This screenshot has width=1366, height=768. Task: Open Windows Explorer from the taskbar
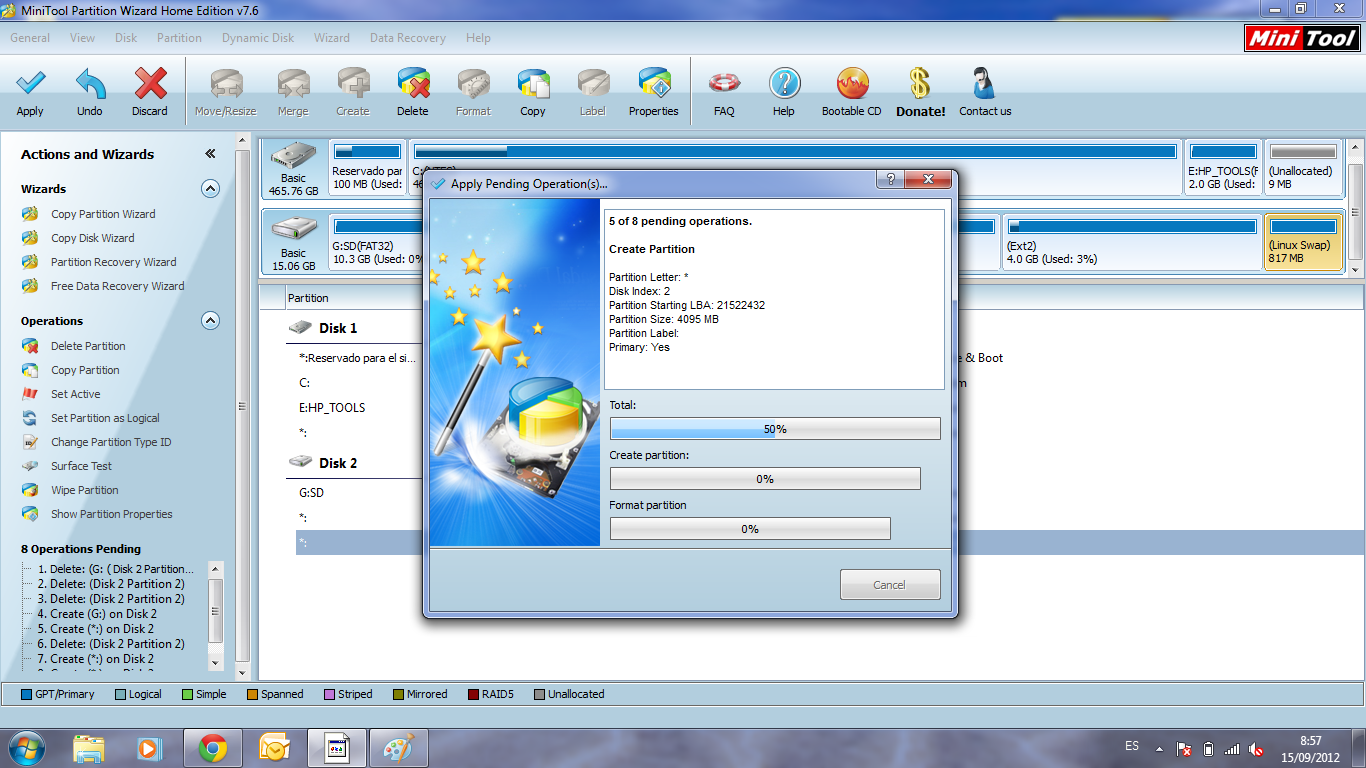click(x=89, y=748)
